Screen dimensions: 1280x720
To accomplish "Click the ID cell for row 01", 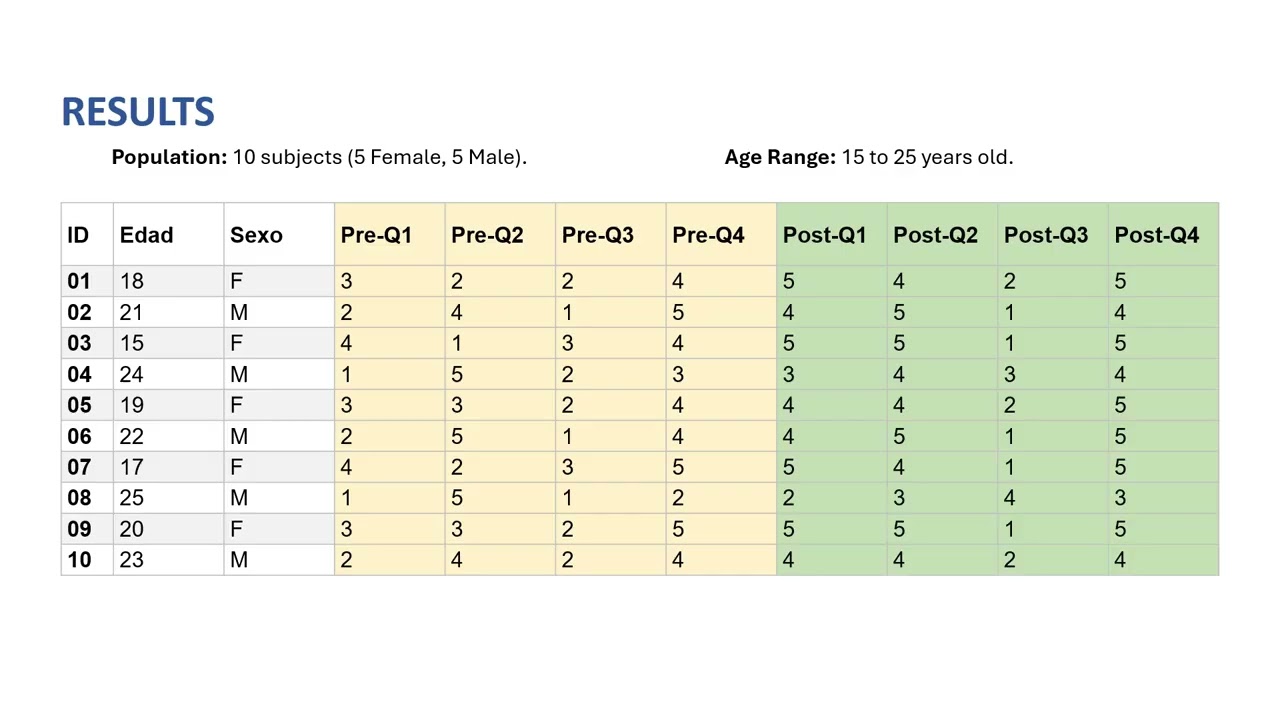I will coord(87,281).
